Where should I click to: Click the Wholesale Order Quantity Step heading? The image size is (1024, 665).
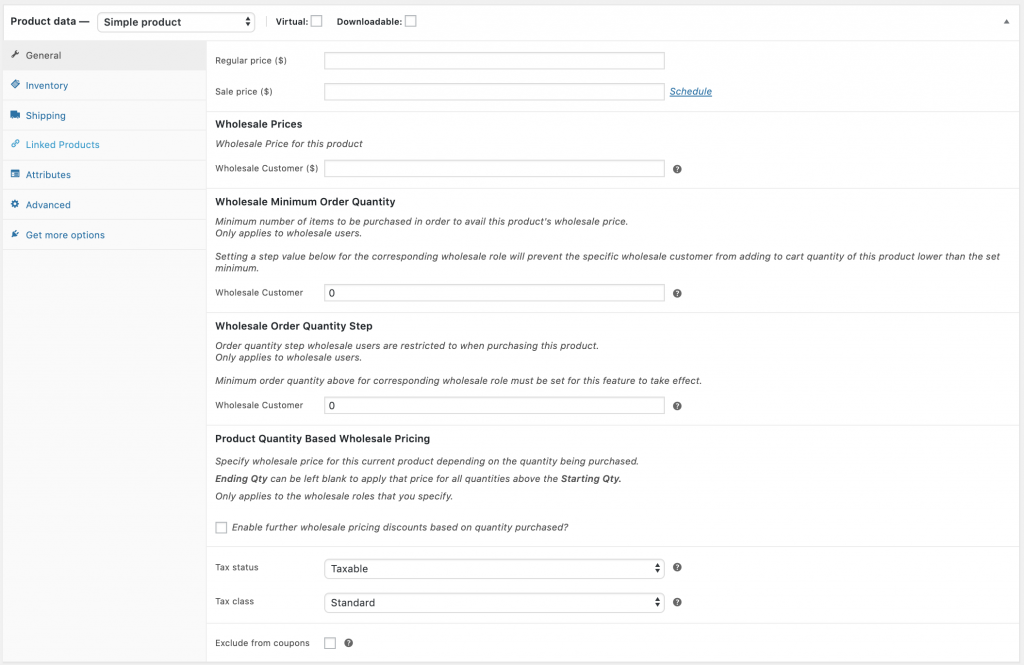294,326
